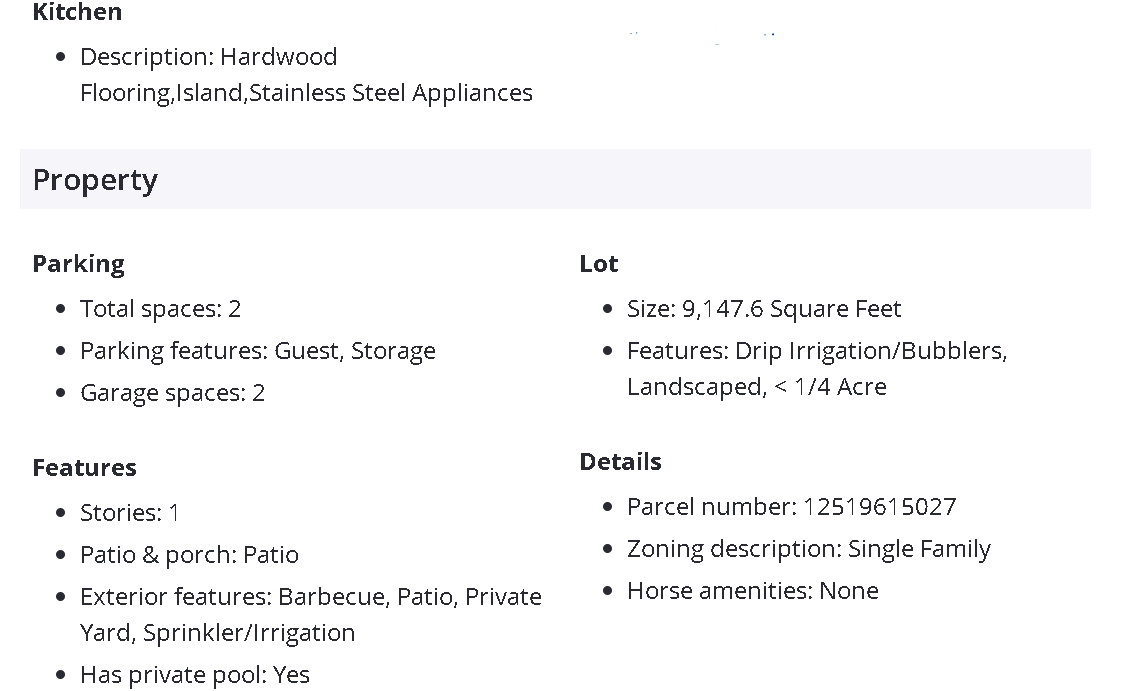The image size is (1122, 691).
Task: Click the Parking heading
Action: pos(78,264)
